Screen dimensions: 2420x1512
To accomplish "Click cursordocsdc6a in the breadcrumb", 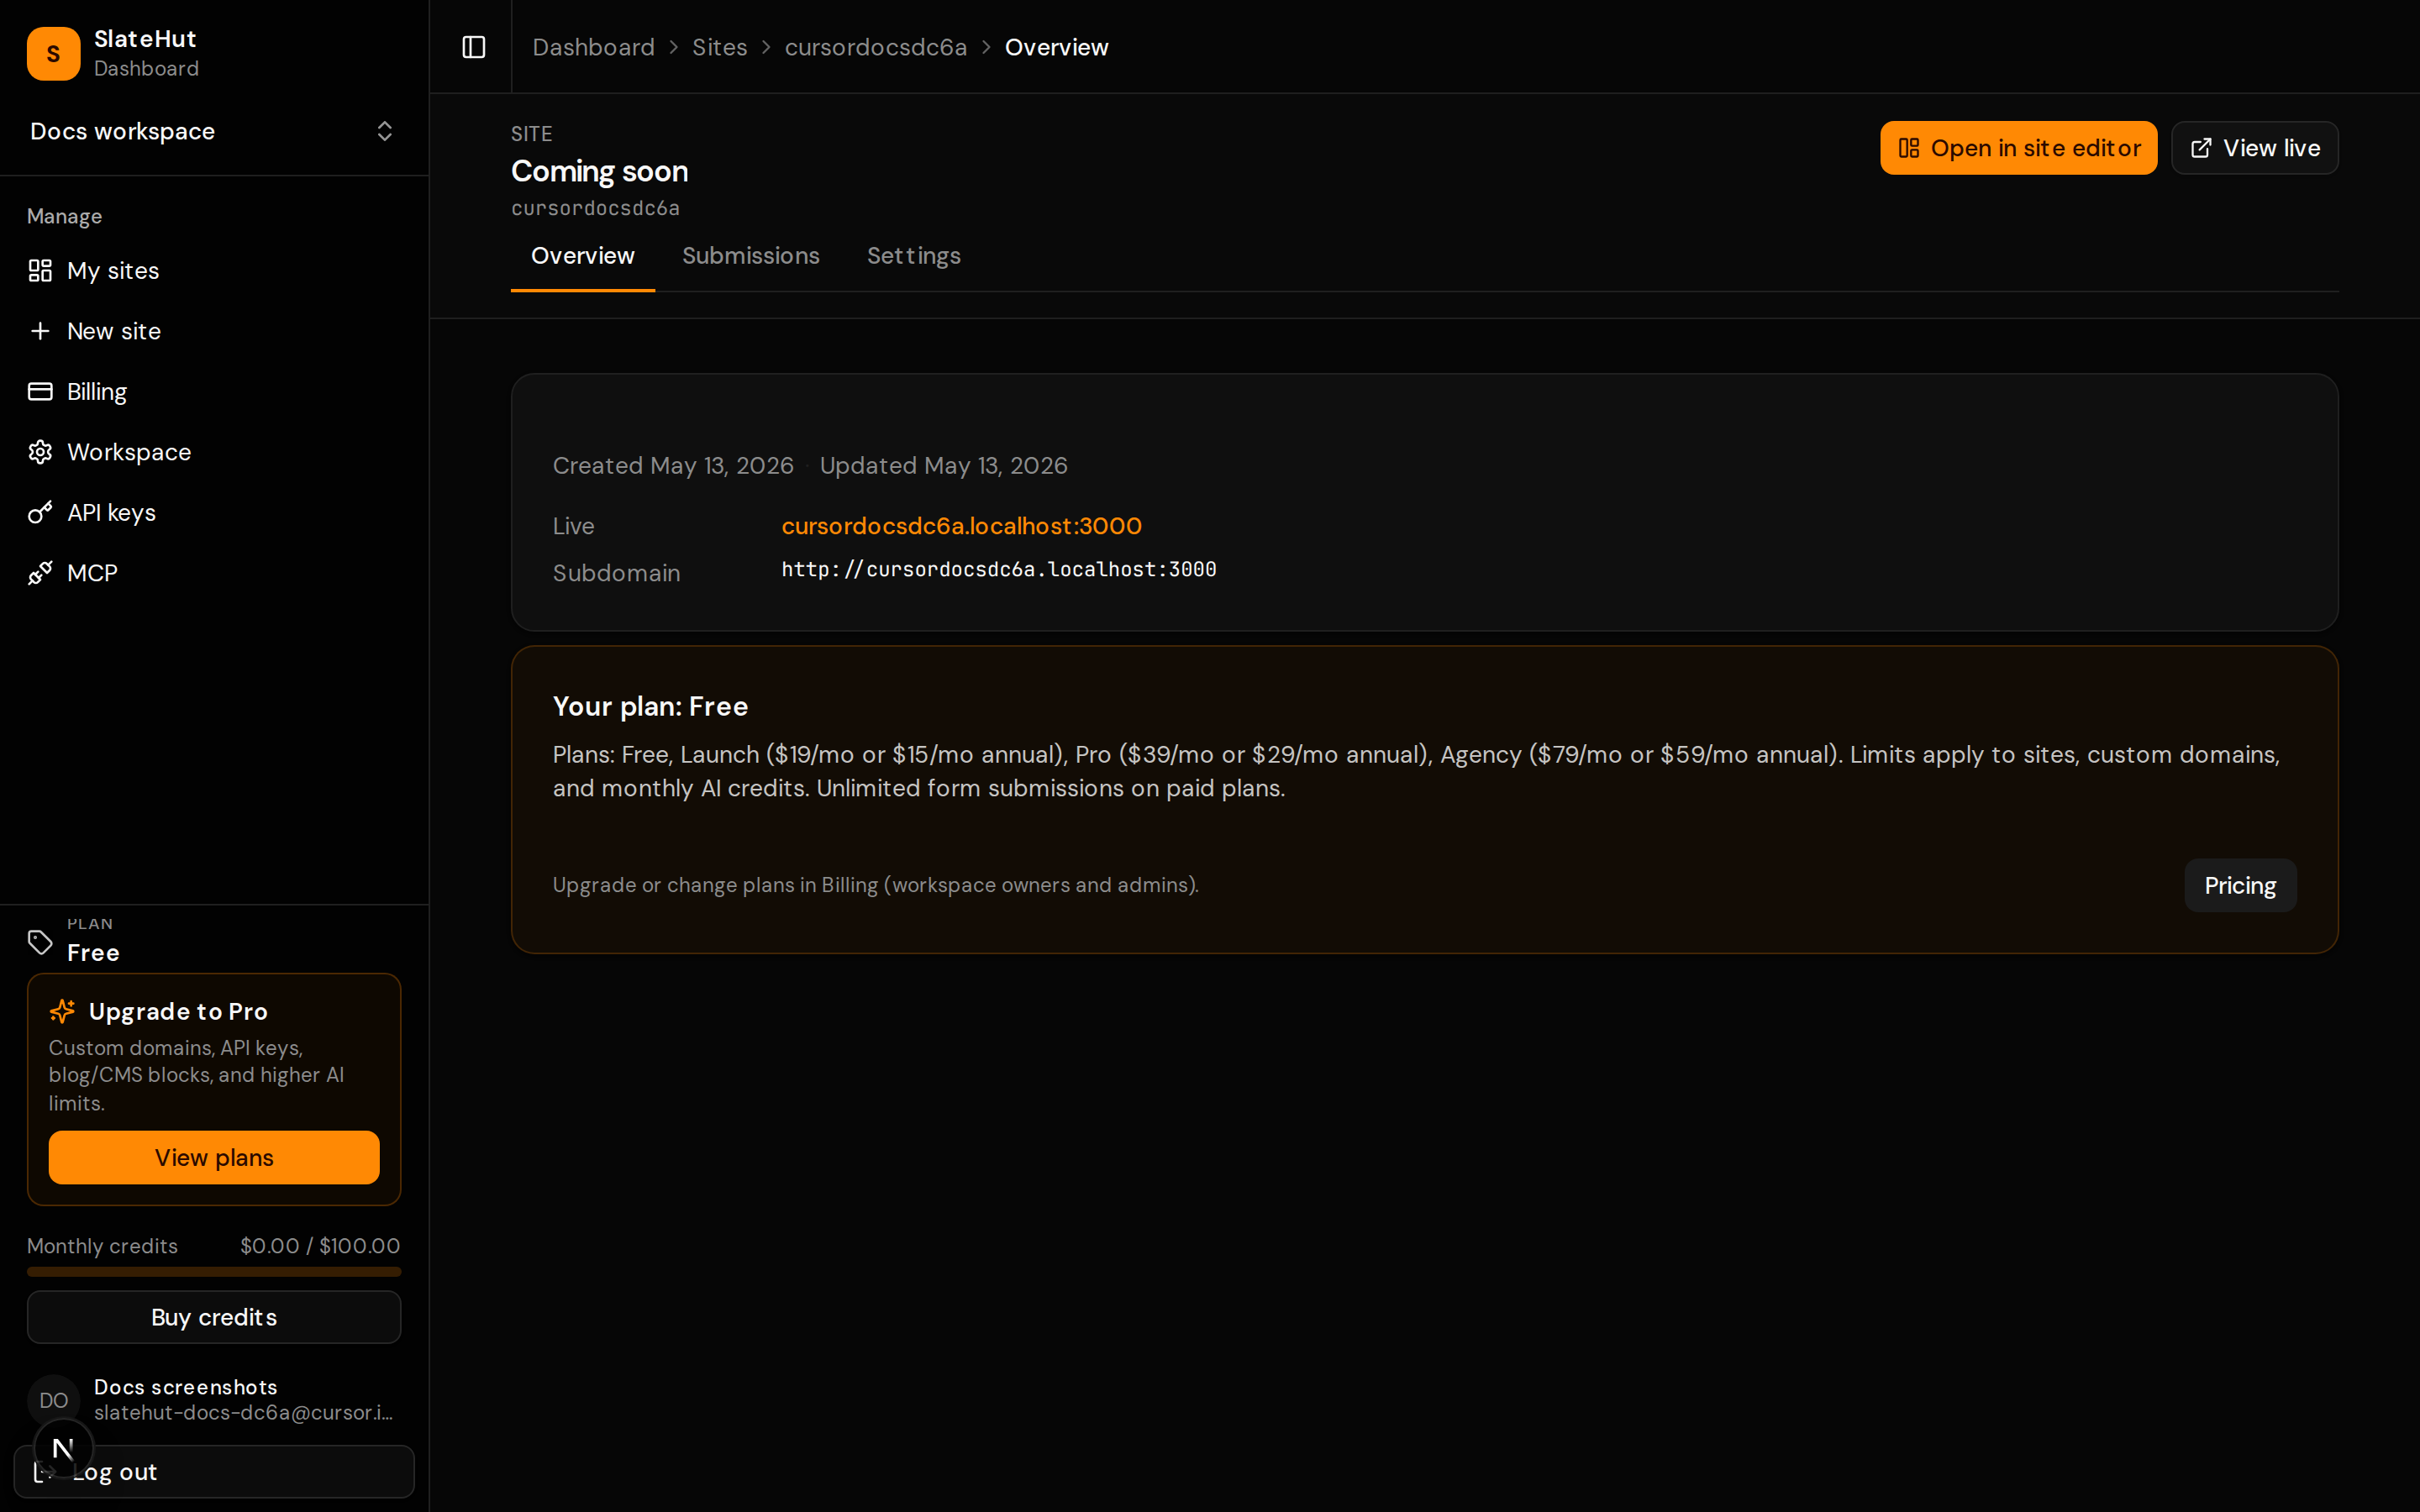I will [875, 47].
